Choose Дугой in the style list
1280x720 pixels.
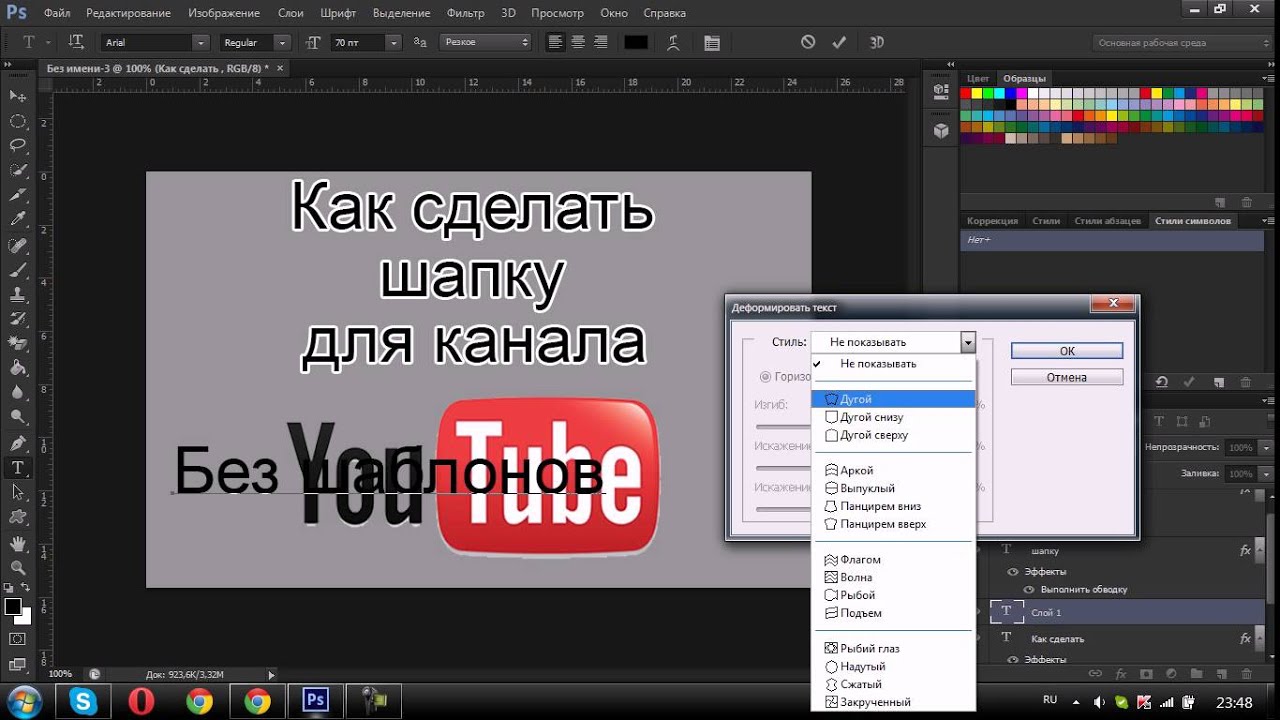[x=894, y=399]
